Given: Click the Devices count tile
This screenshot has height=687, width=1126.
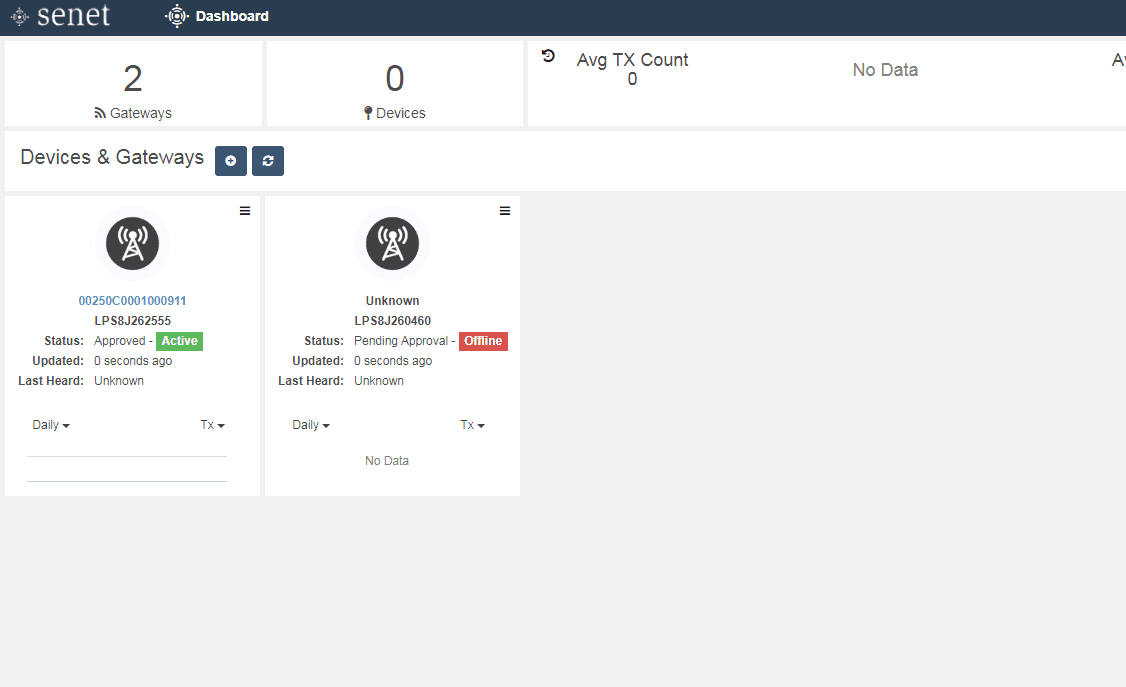Looking at the screenshot, I should 395,84.
